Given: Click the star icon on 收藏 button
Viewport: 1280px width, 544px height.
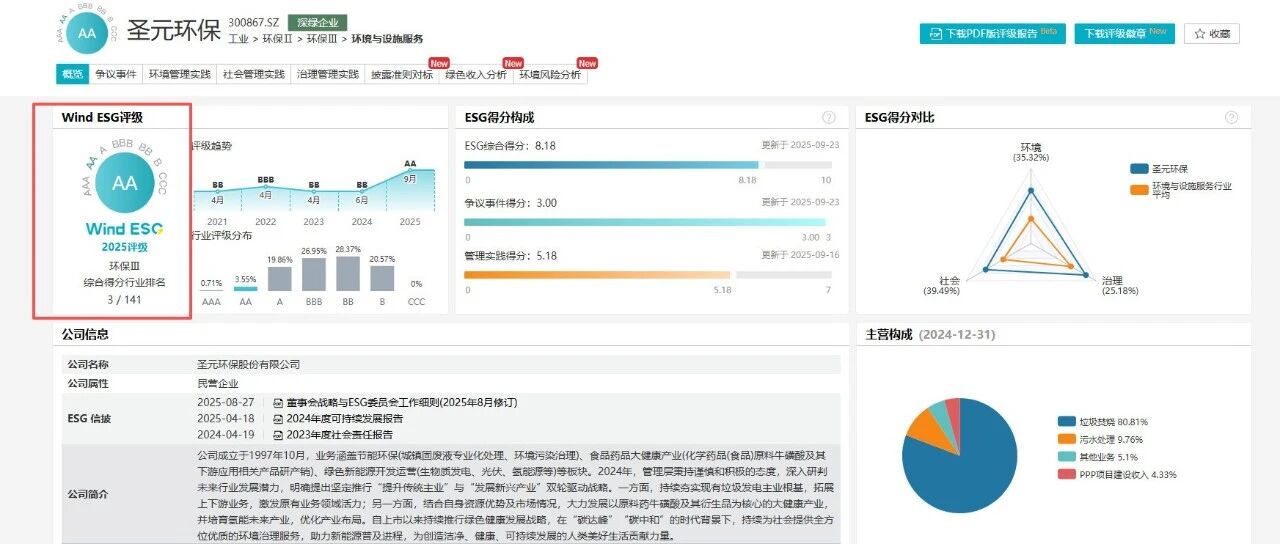Looking at the screenshot, I should coord(1200,34).
